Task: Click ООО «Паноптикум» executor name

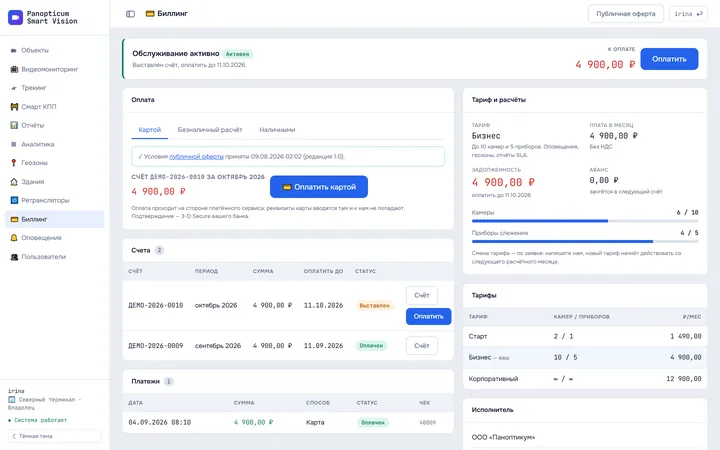Action: (x=503, y=438)
